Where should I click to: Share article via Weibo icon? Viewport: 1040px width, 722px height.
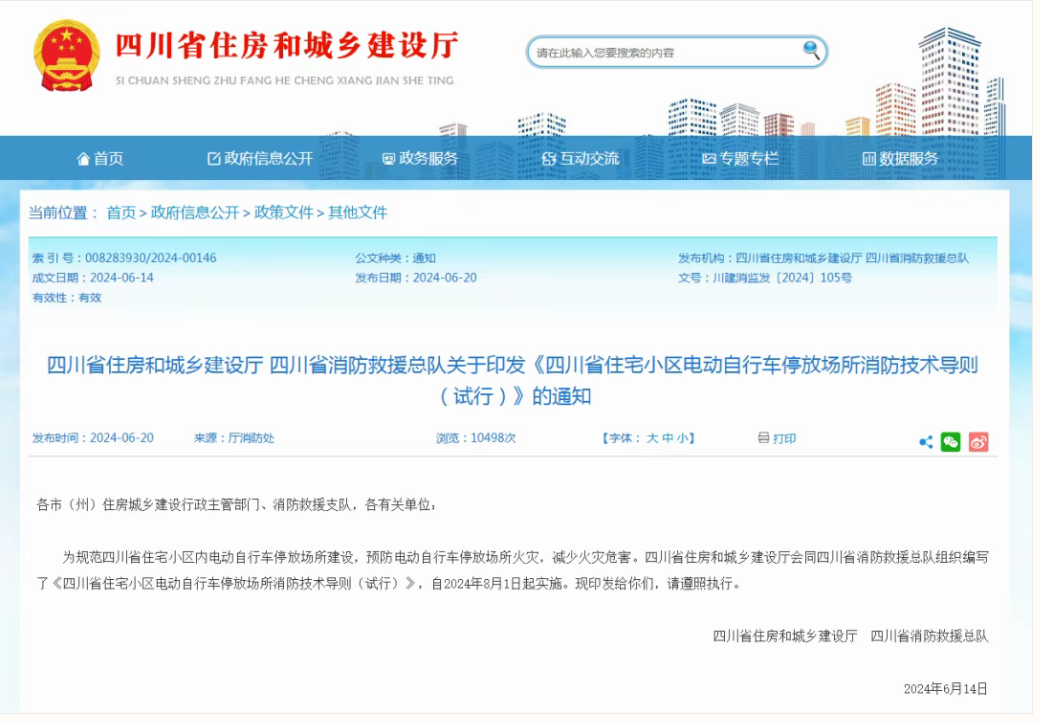tap(978, 442)
